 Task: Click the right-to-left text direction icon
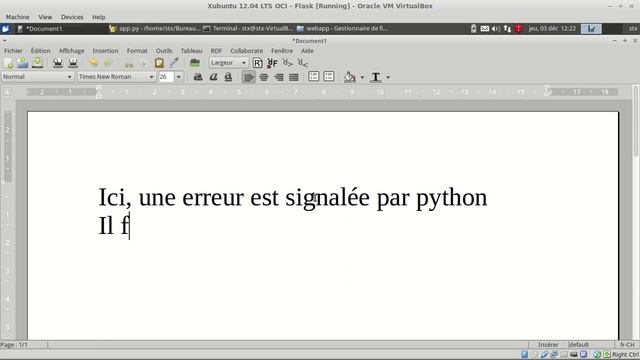[302, 63]
